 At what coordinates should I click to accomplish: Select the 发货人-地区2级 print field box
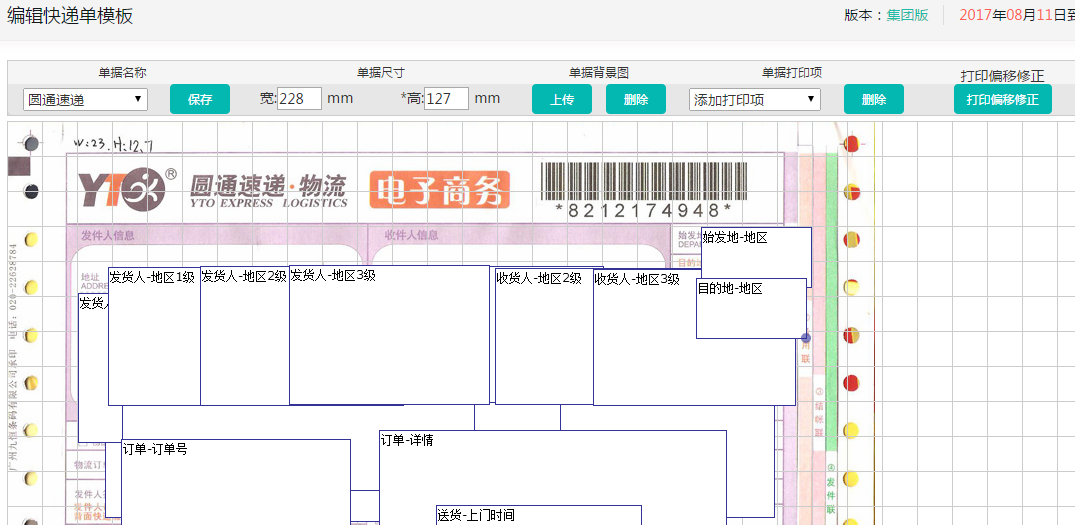point(244,340)
